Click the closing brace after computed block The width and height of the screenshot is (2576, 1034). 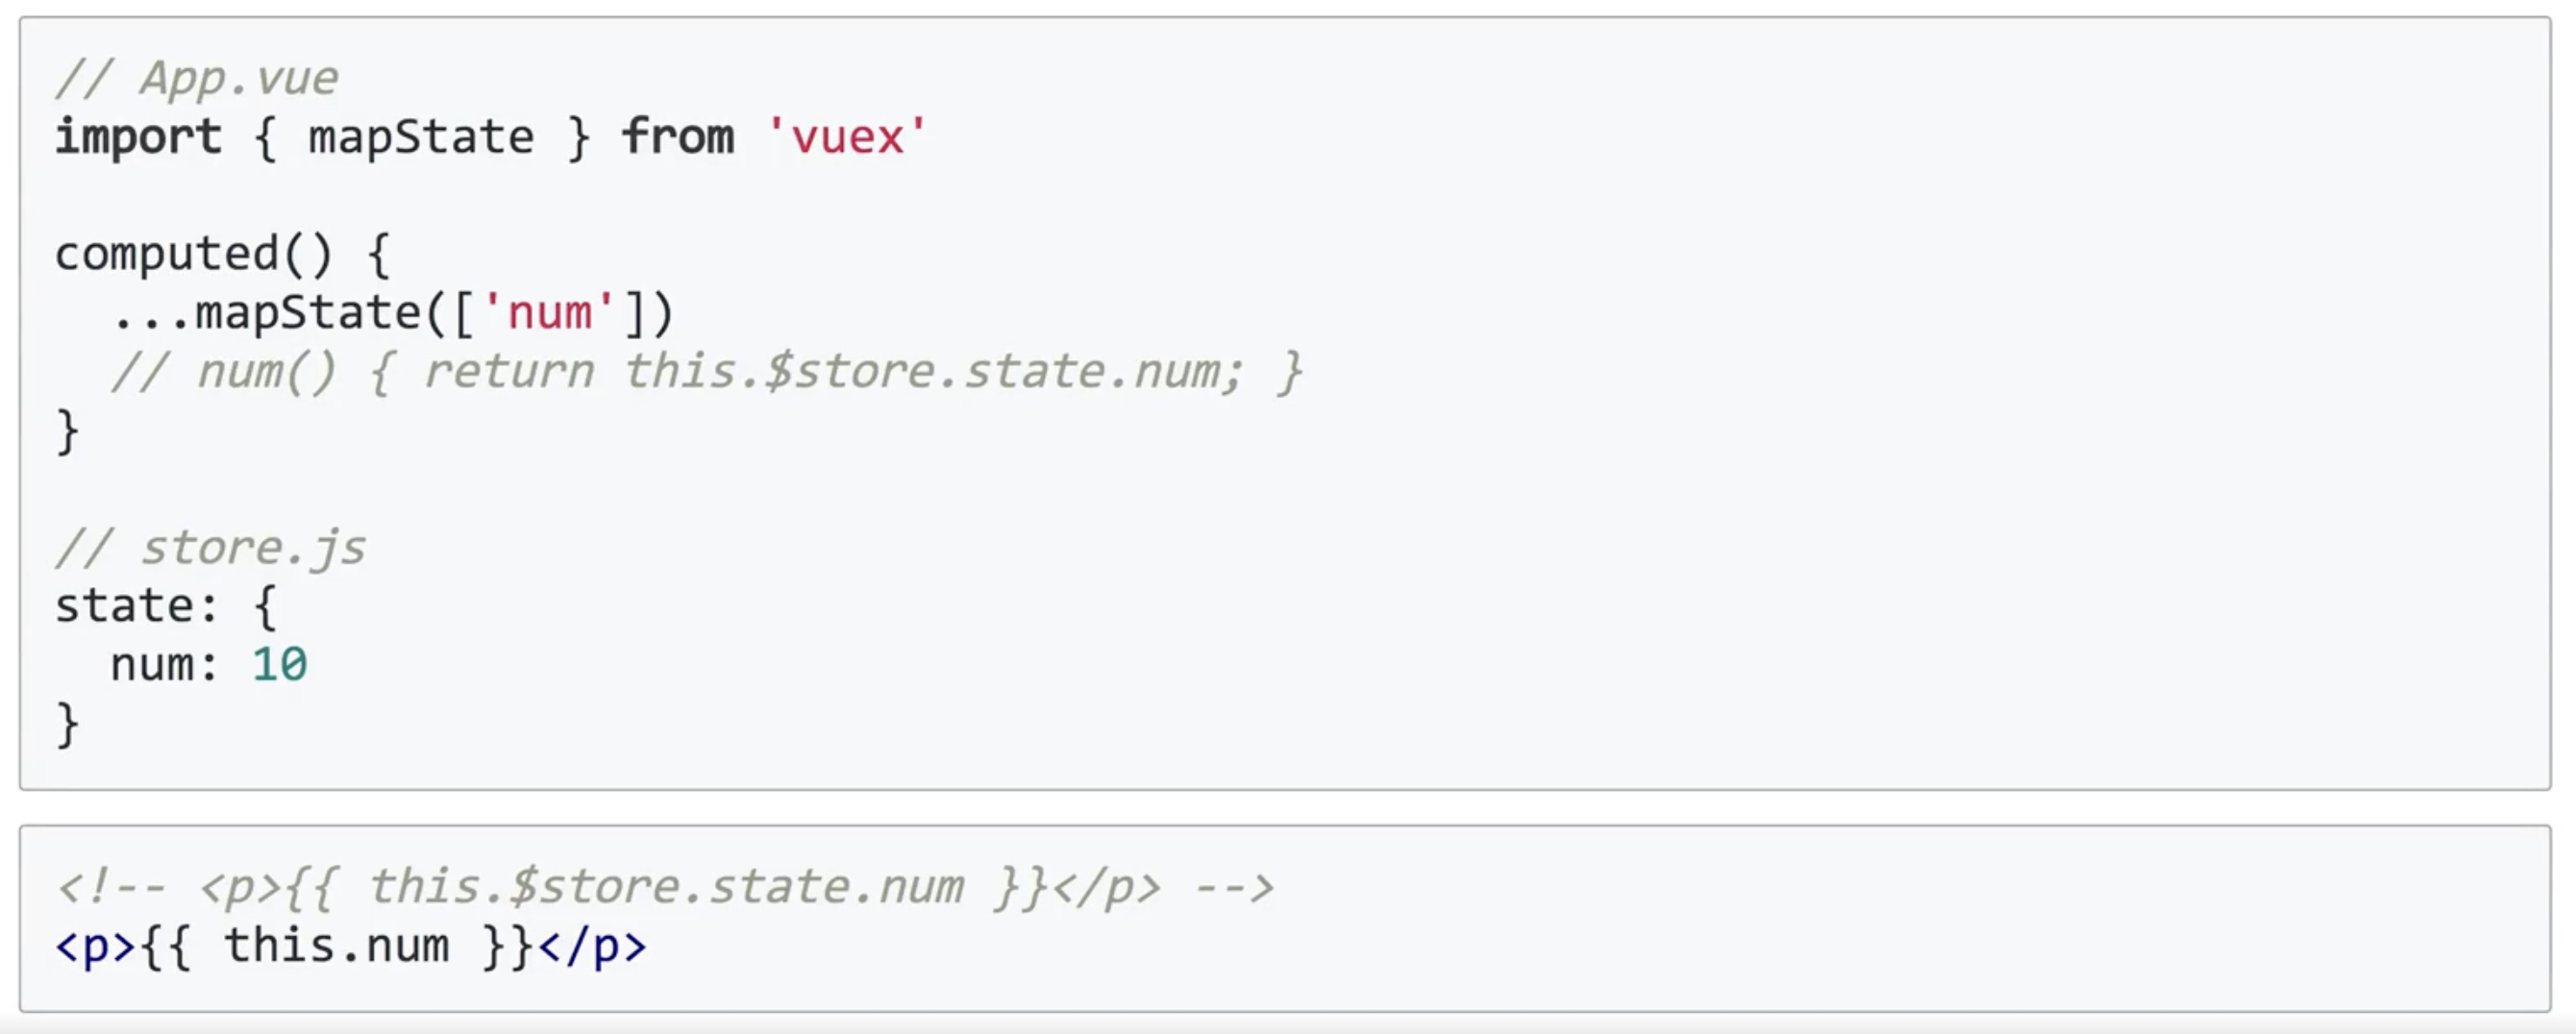click(67, 431)
